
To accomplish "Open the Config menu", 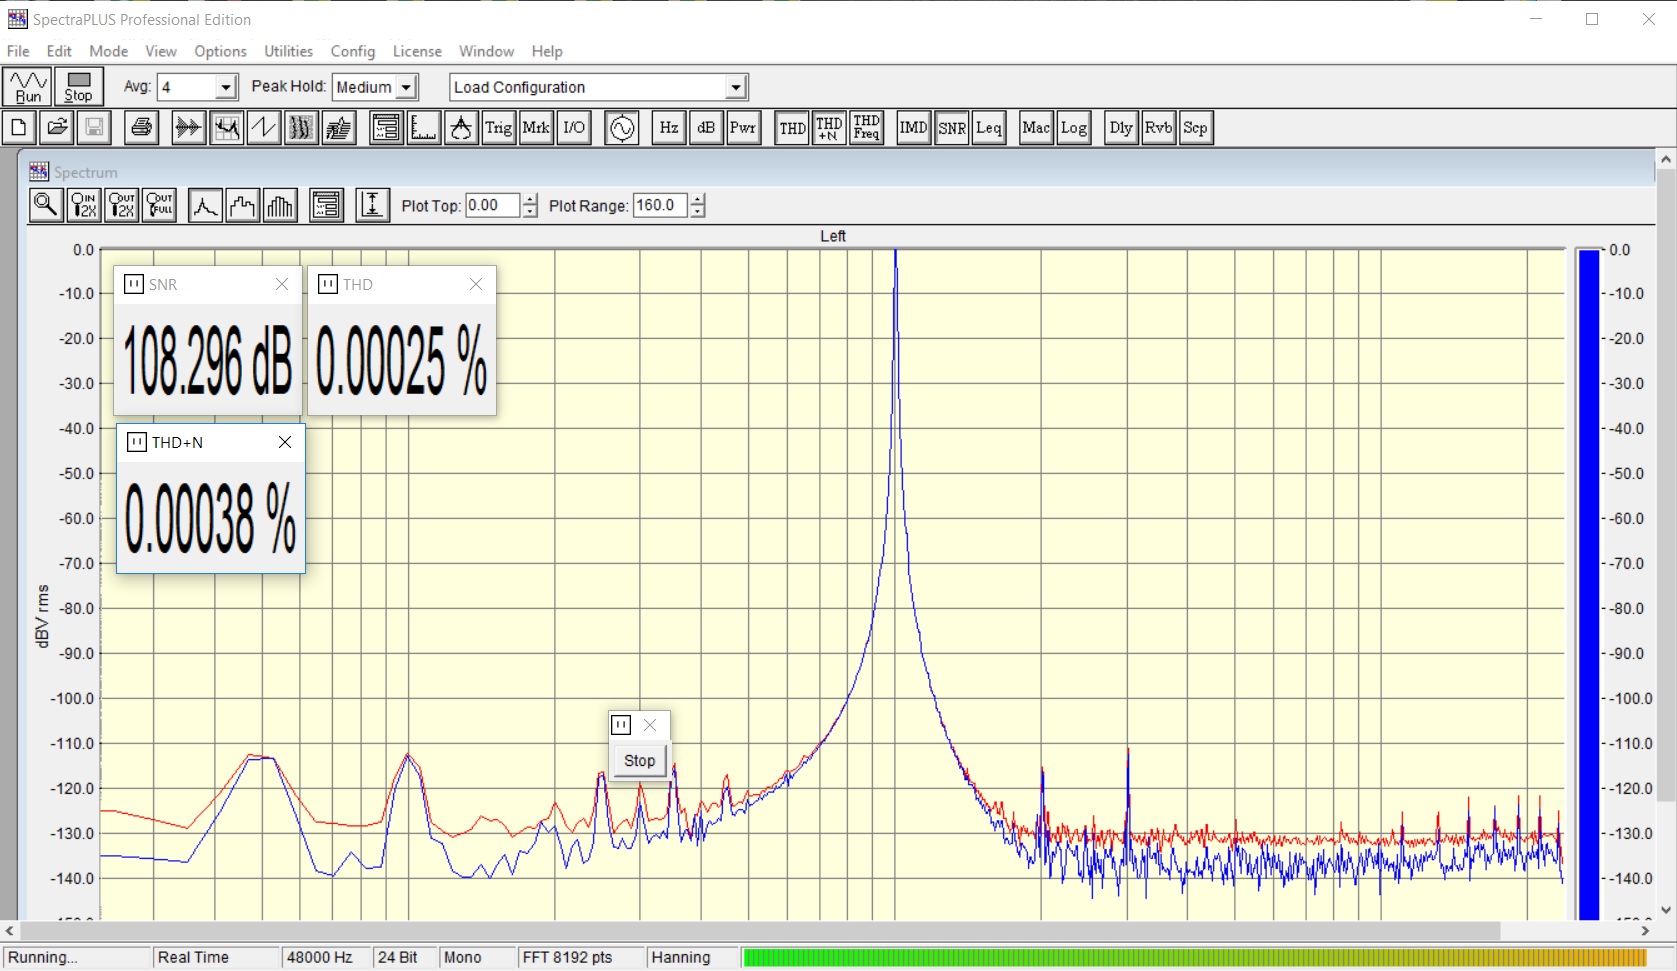I will tap(352, 51).
